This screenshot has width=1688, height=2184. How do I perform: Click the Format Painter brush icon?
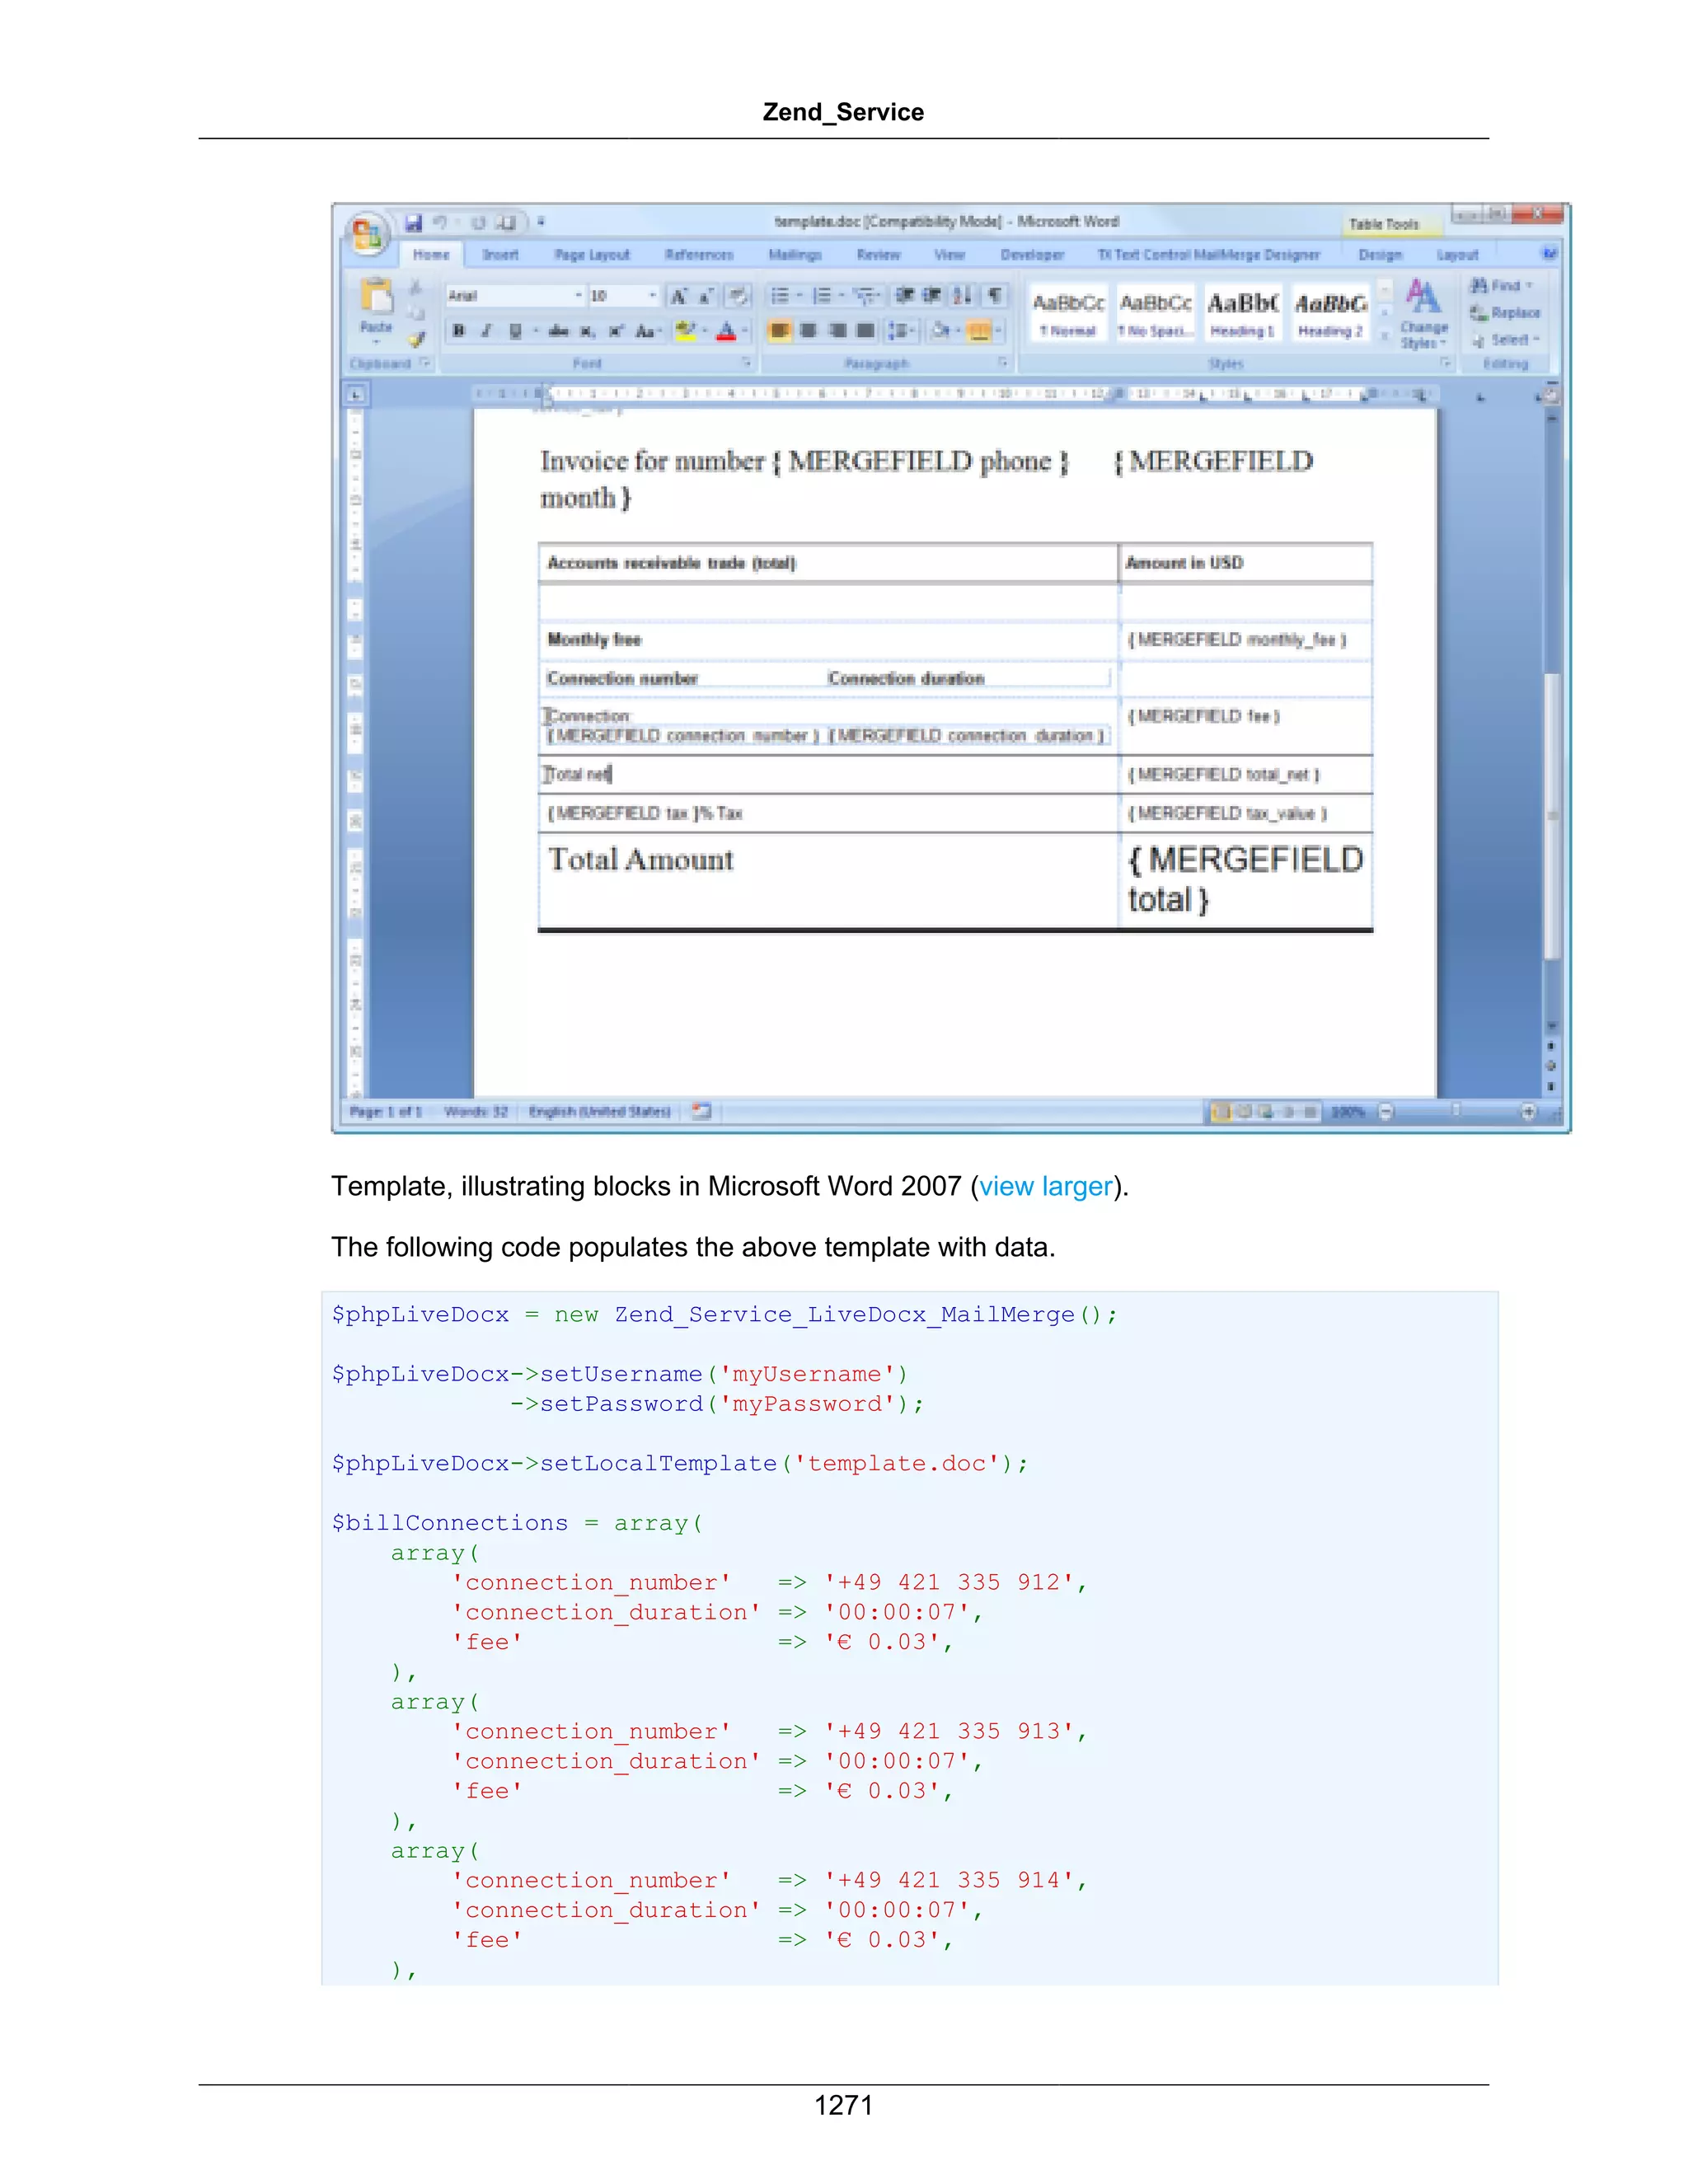tap(417, 339)
